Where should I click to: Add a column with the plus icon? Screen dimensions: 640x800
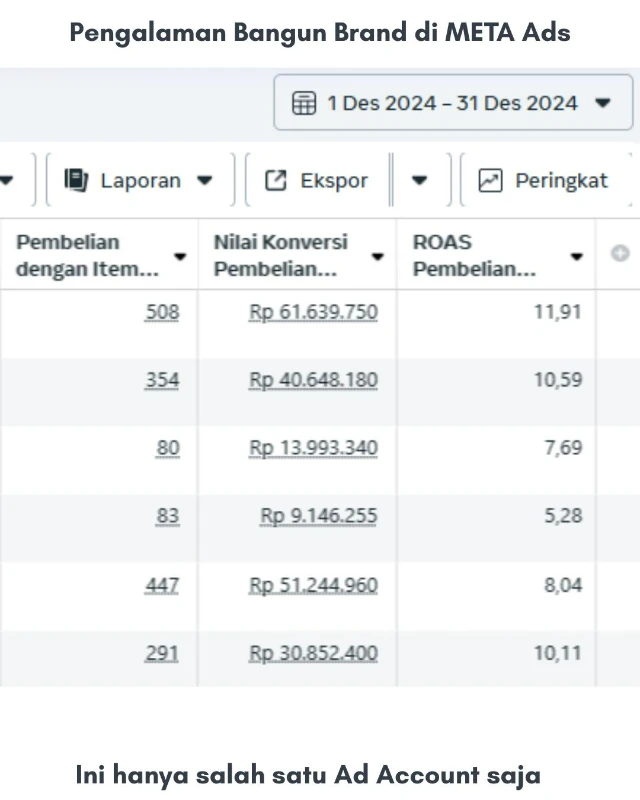pyautogui.click(x=619, y=254)
